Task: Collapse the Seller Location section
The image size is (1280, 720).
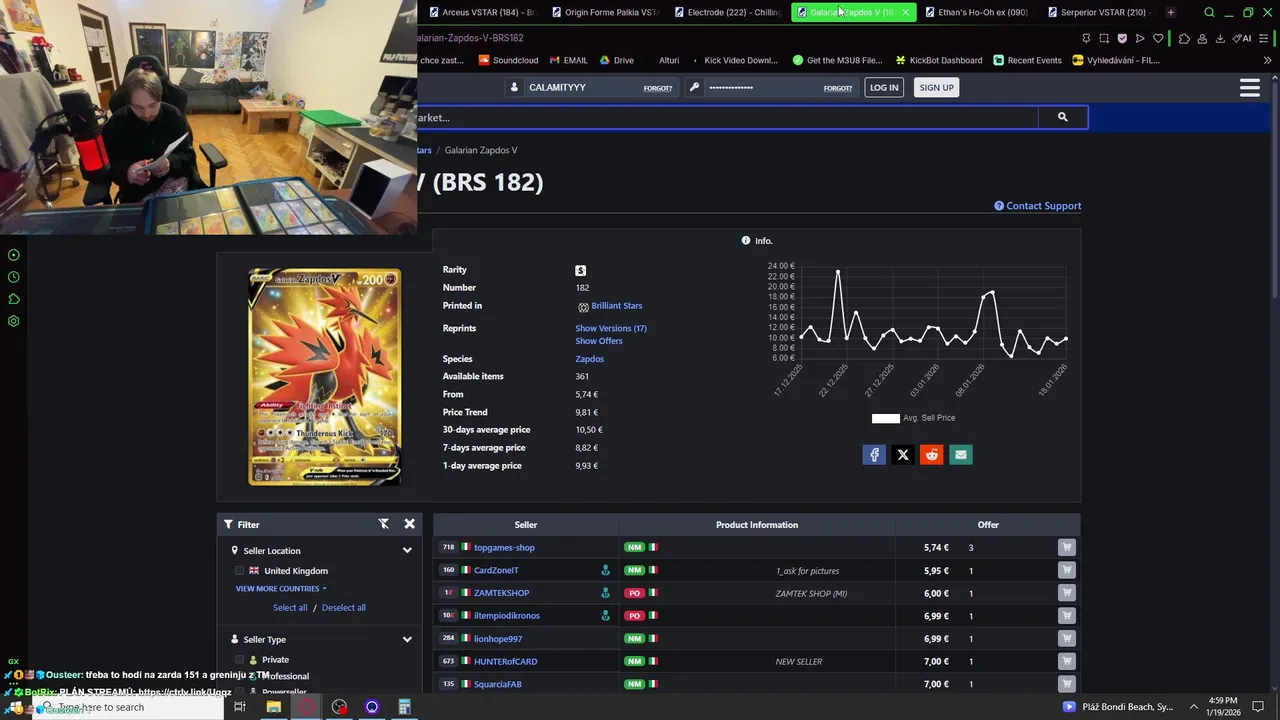Action: [407, 551]
